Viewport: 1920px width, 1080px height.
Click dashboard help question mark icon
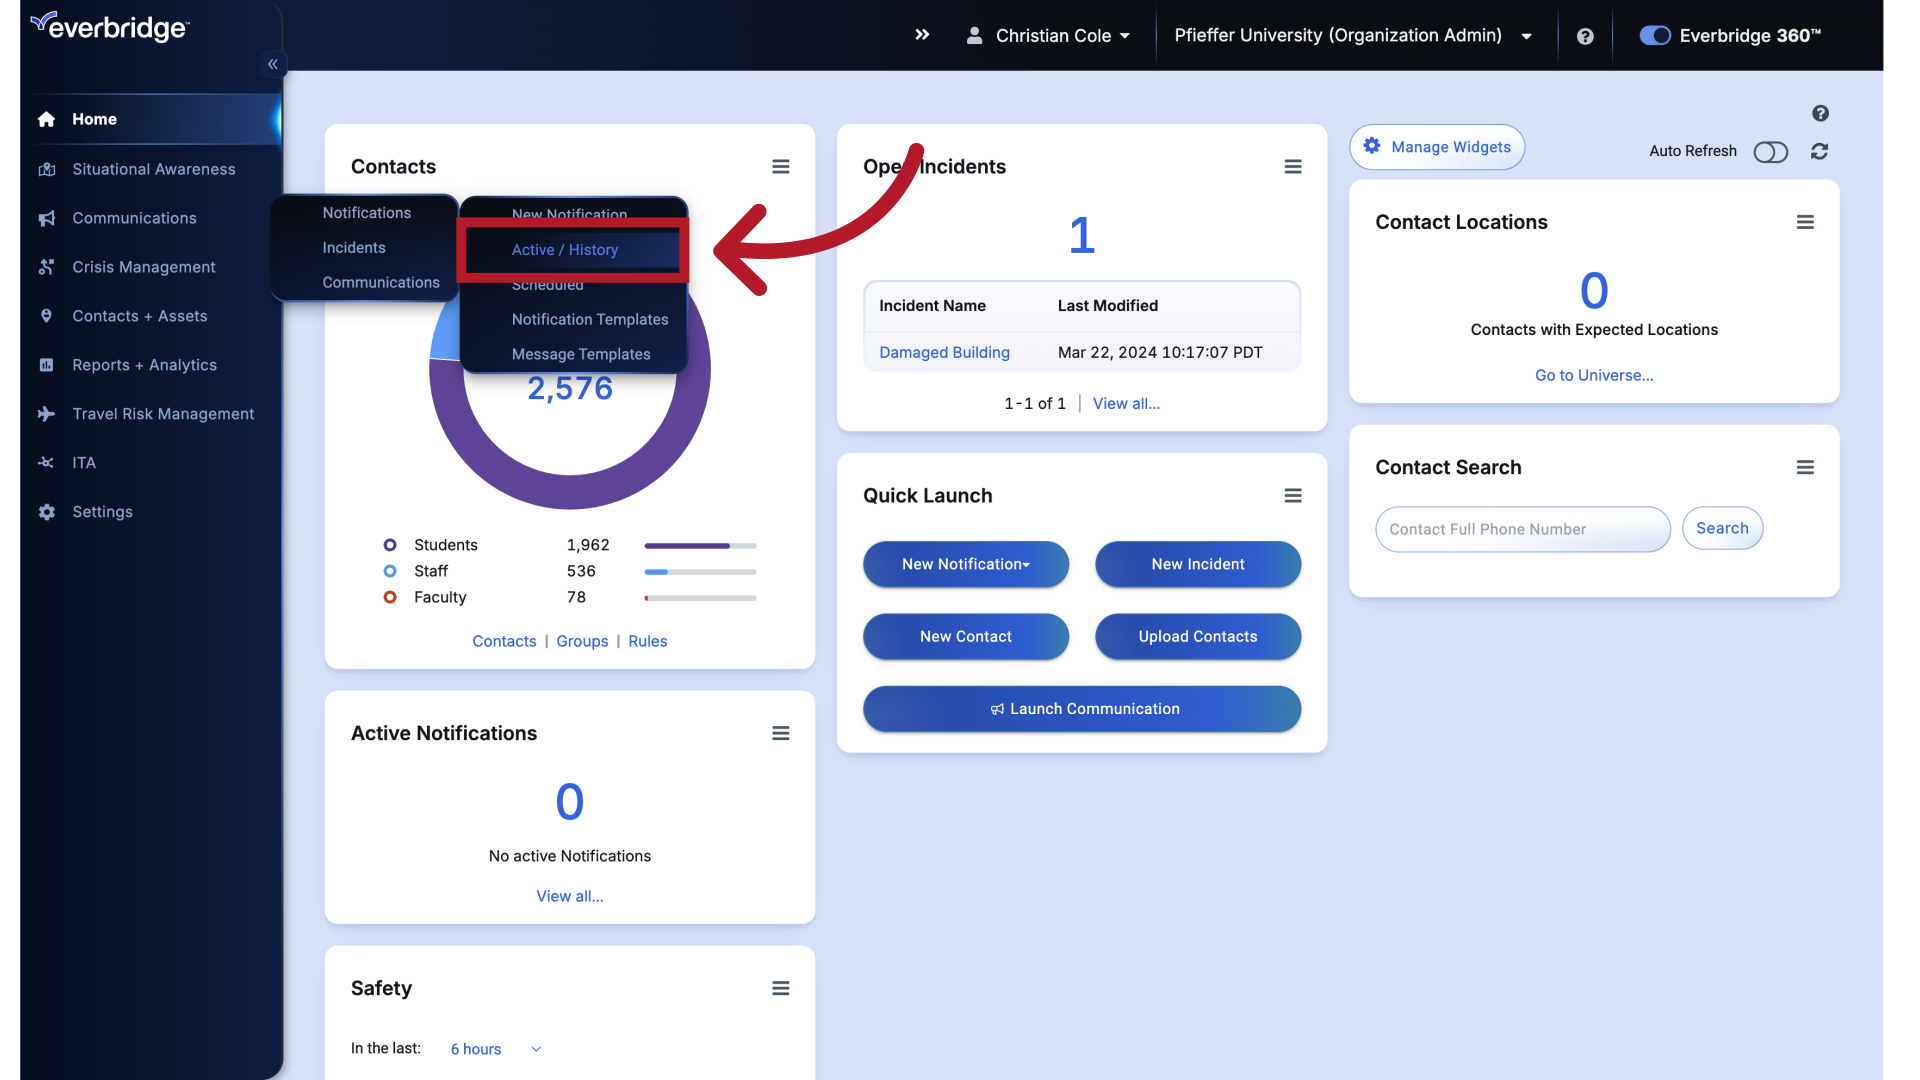point(1820,113)
